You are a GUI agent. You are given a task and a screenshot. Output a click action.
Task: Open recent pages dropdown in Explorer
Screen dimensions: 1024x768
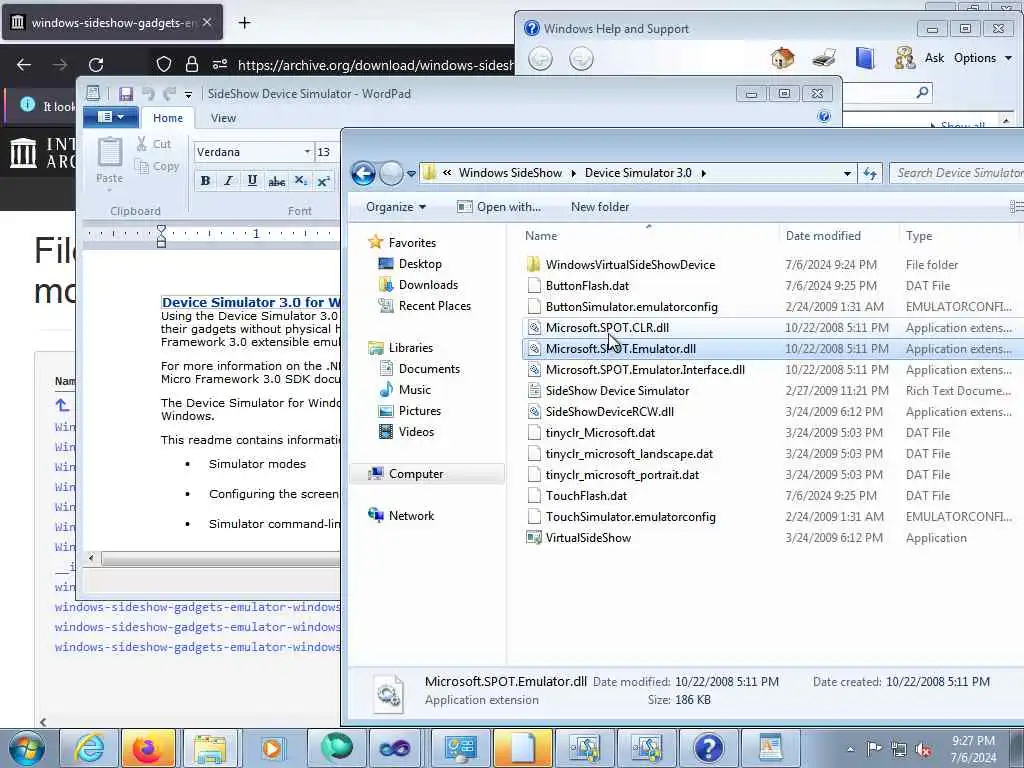(411, 174)
